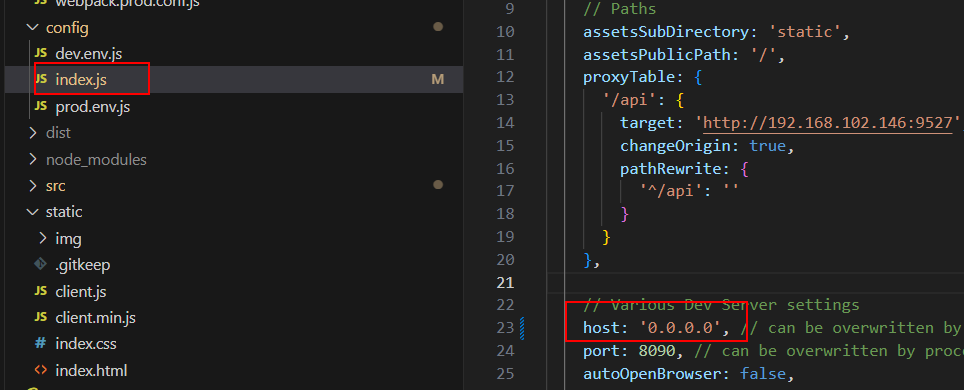Click the JS icon of dev.env.js
Viewport: 964px width, 390px height.
pyautogui.click(x=41, y=54)
